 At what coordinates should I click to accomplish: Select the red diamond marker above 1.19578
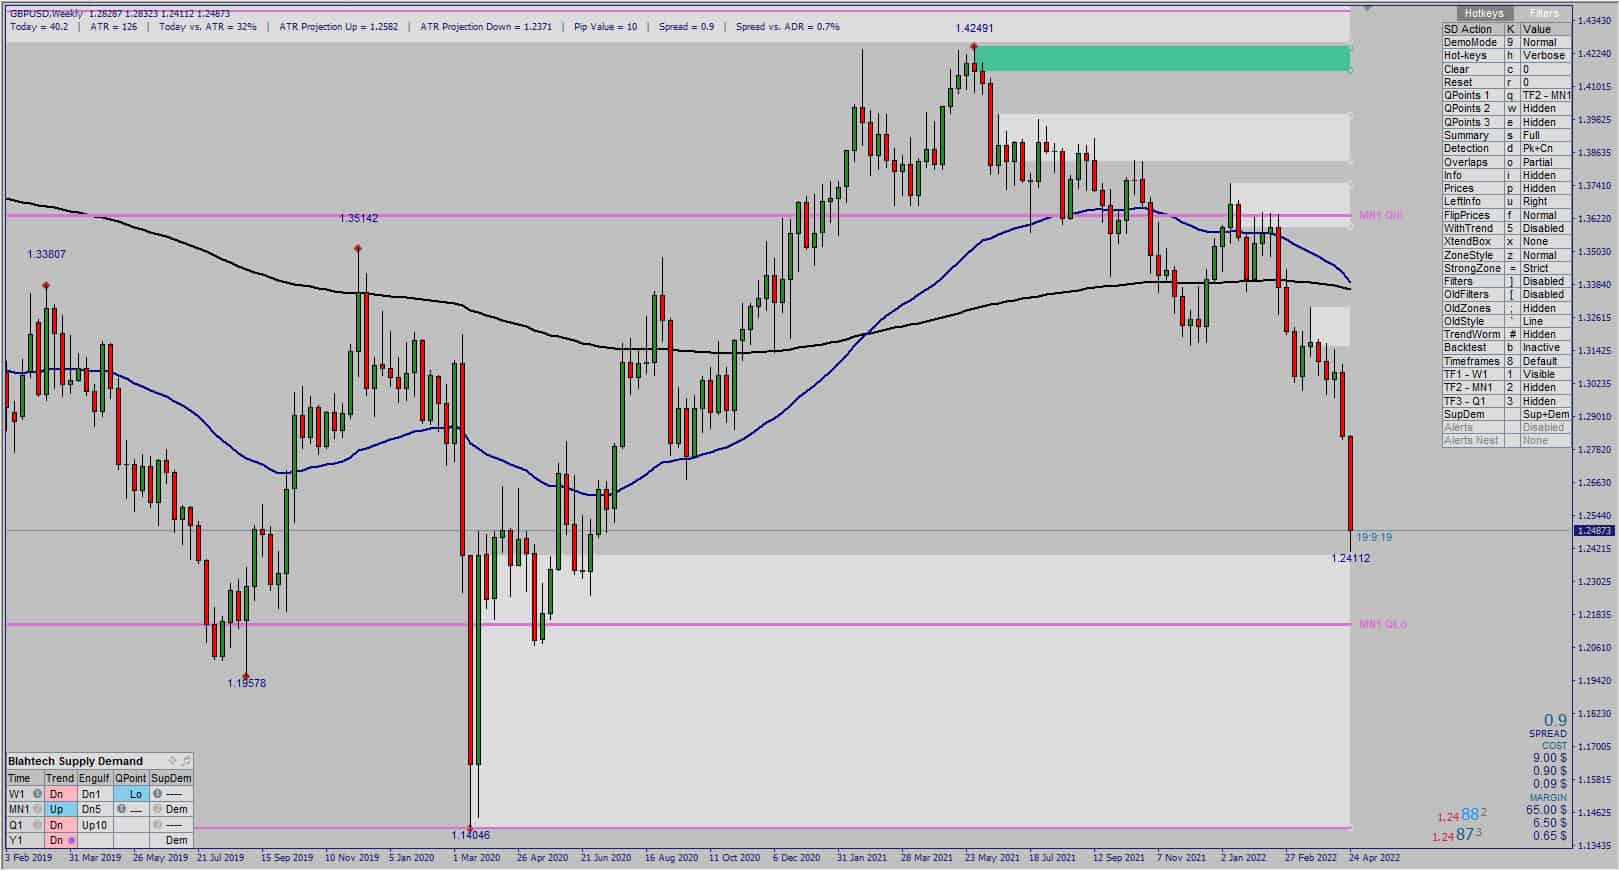(246, 676)
